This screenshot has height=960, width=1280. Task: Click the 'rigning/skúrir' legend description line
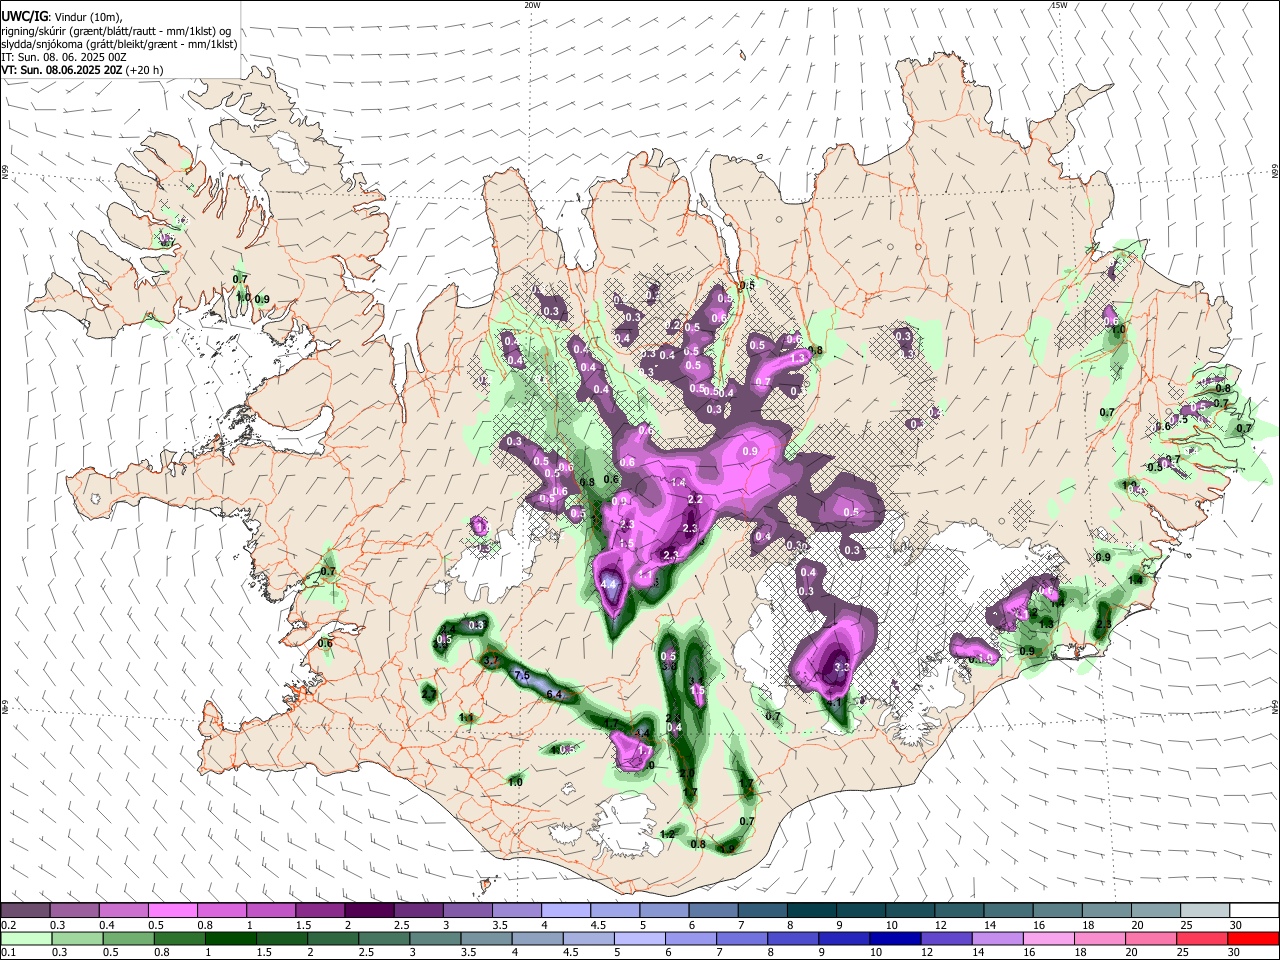(116, 30)
